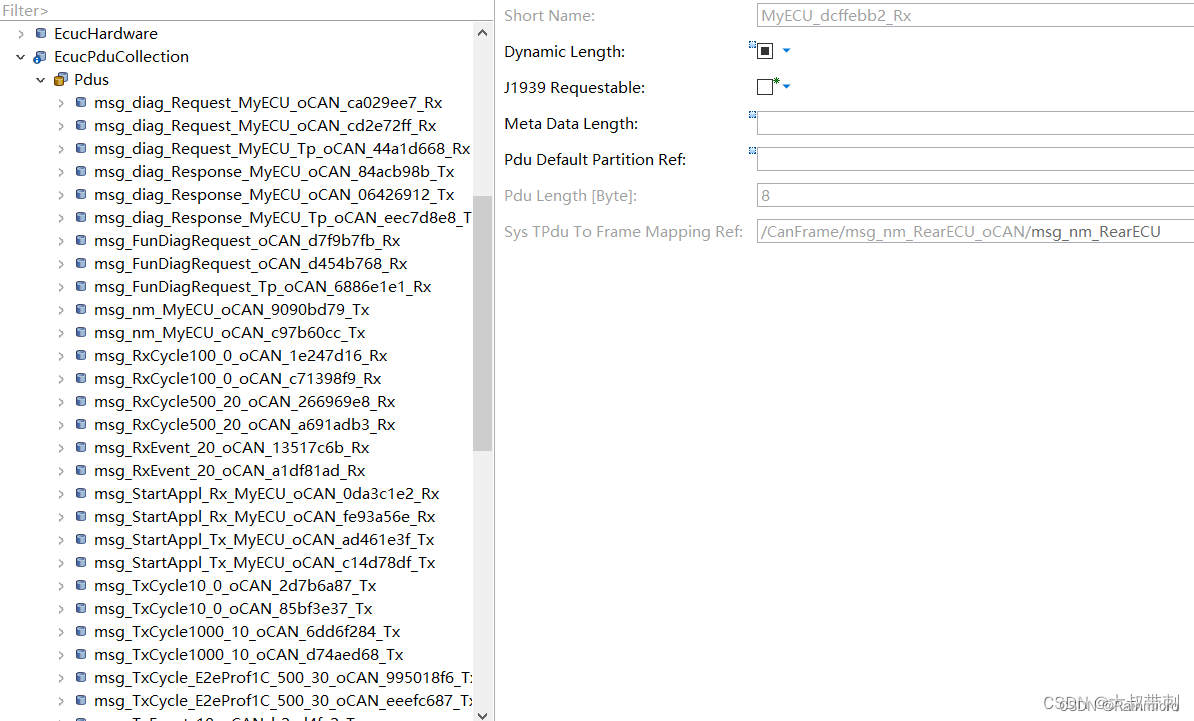
Task: Click icon of msg_TxCycle1000_10_oCAN_6dd6f284_Tx
Action: pos(81,631)
